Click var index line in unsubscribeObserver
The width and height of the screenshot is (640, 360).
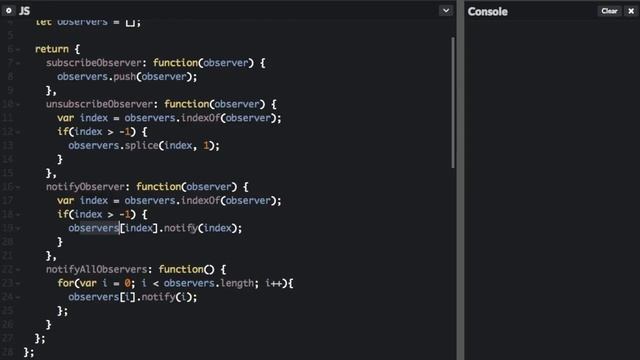click(169, 118)
